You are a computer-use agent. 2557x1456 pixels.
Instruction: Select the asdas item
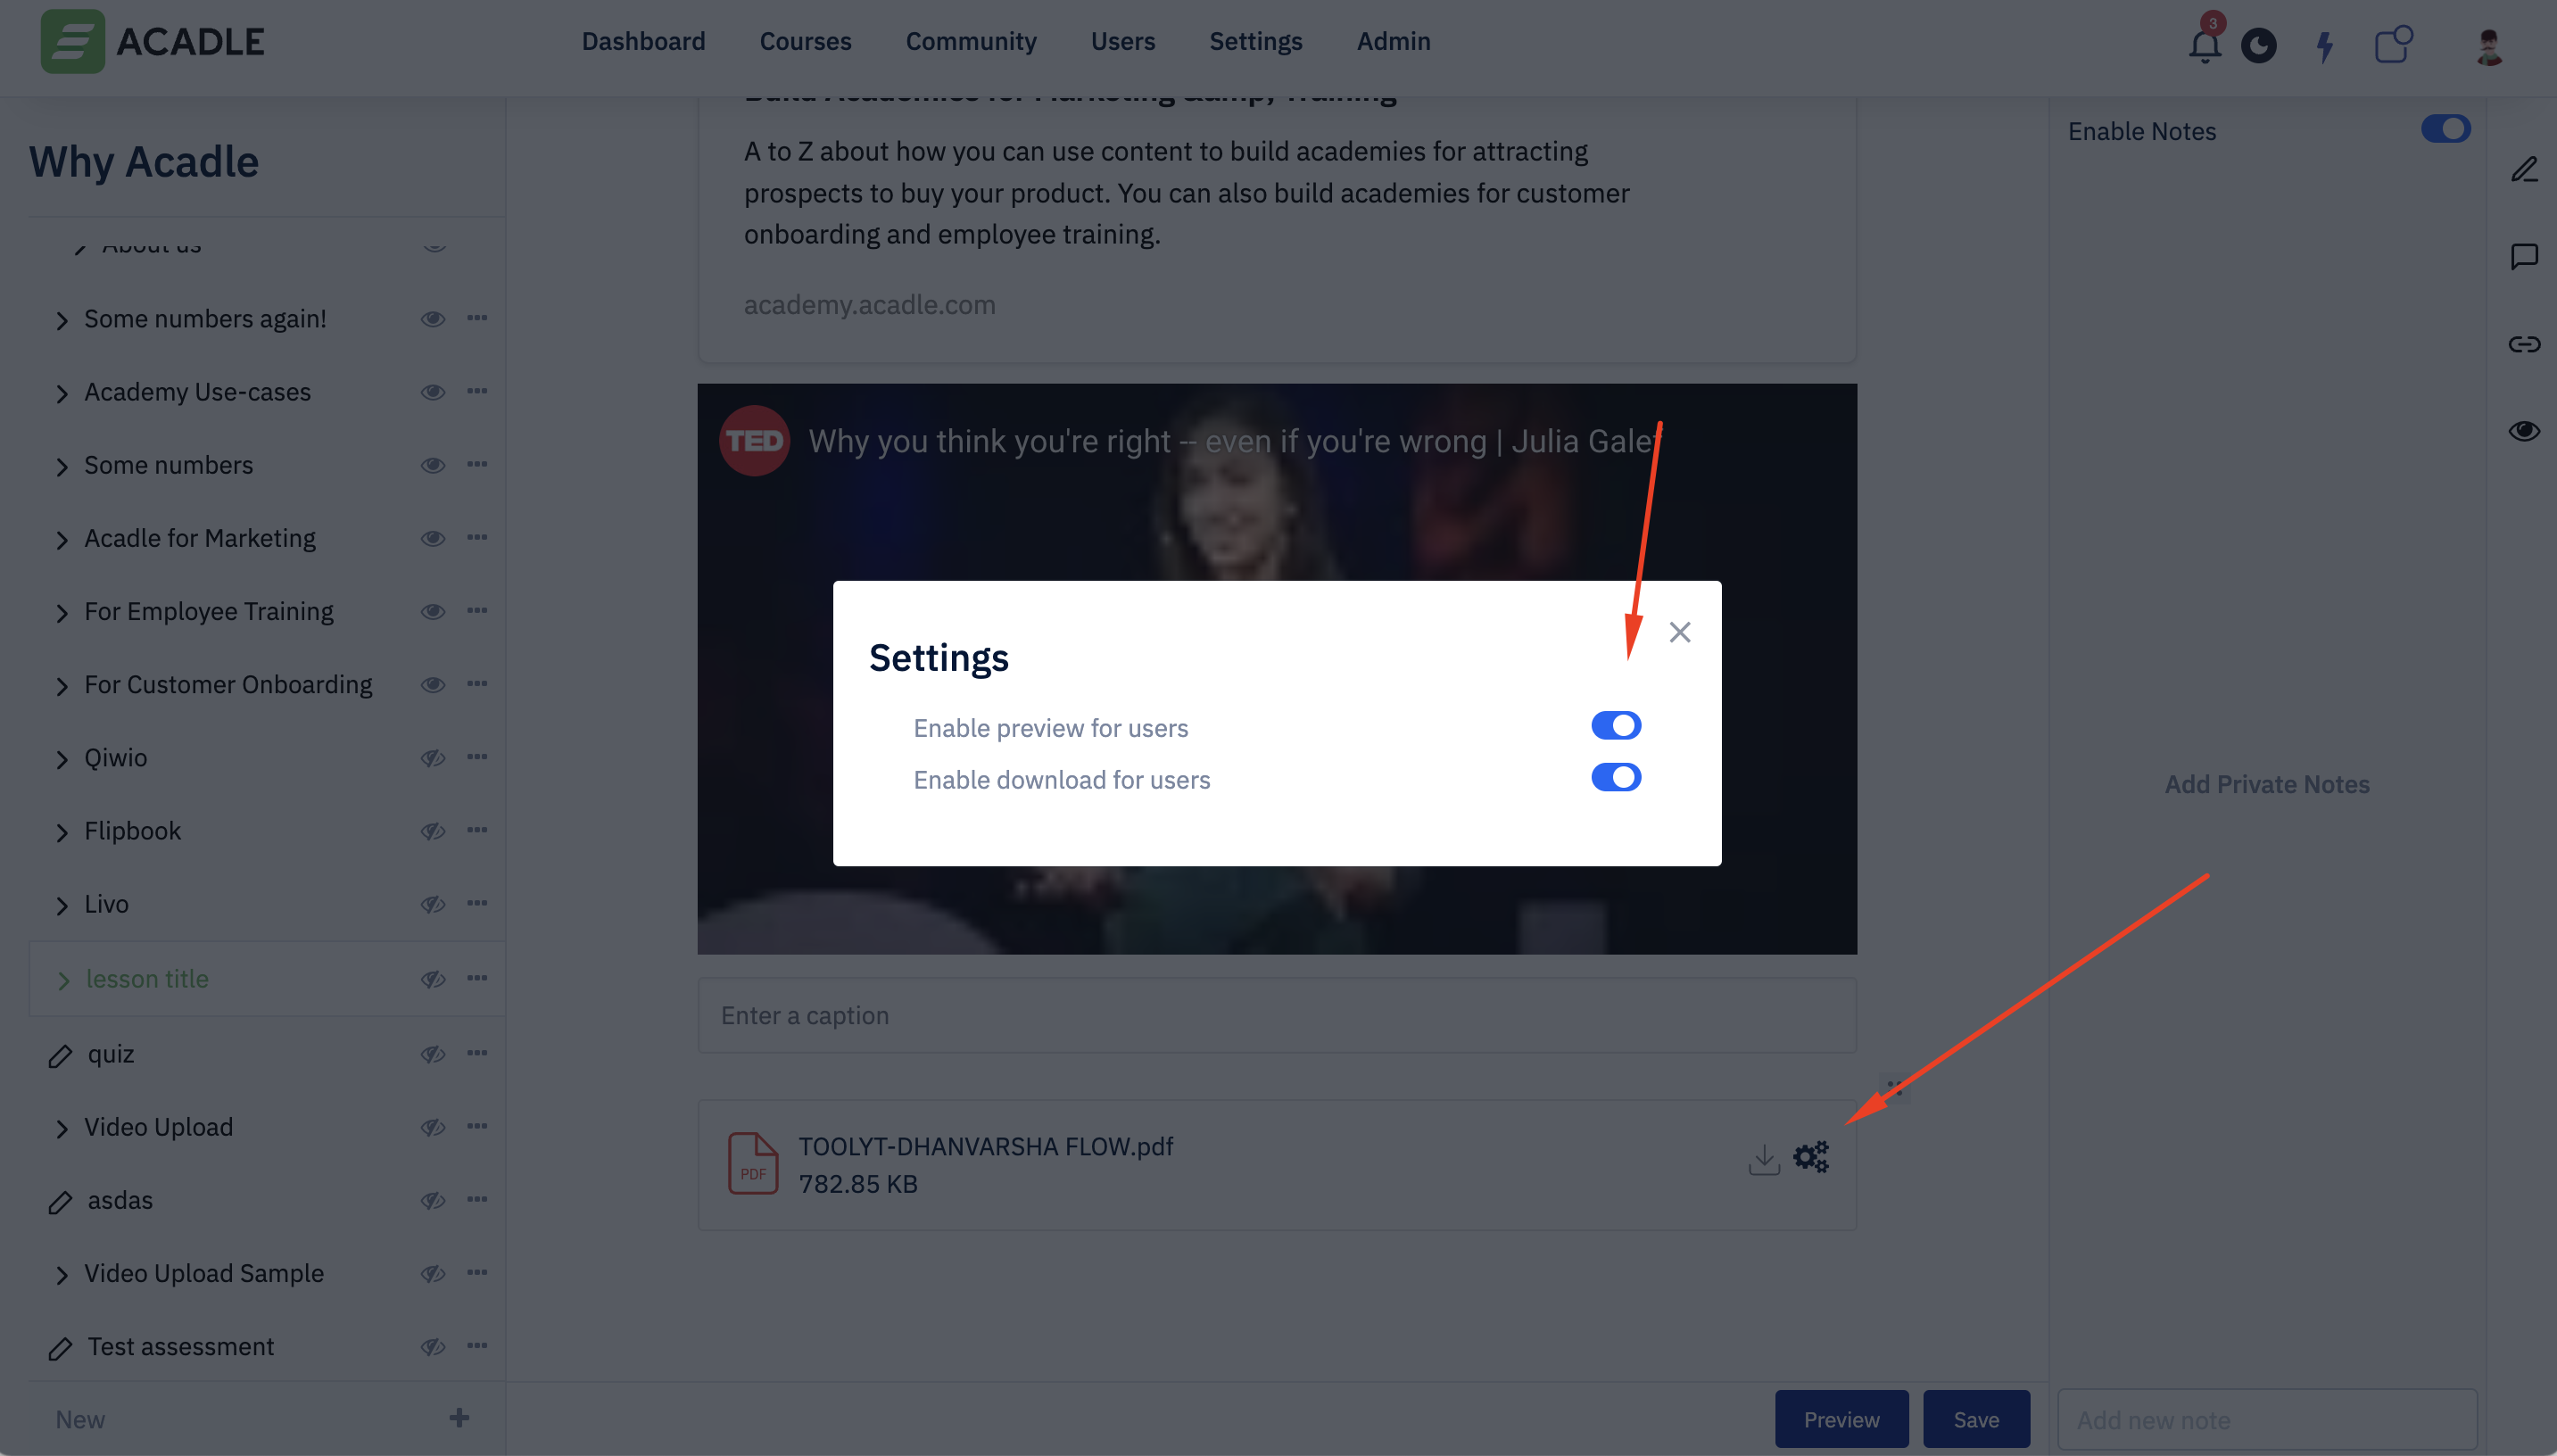point(120,1200)
